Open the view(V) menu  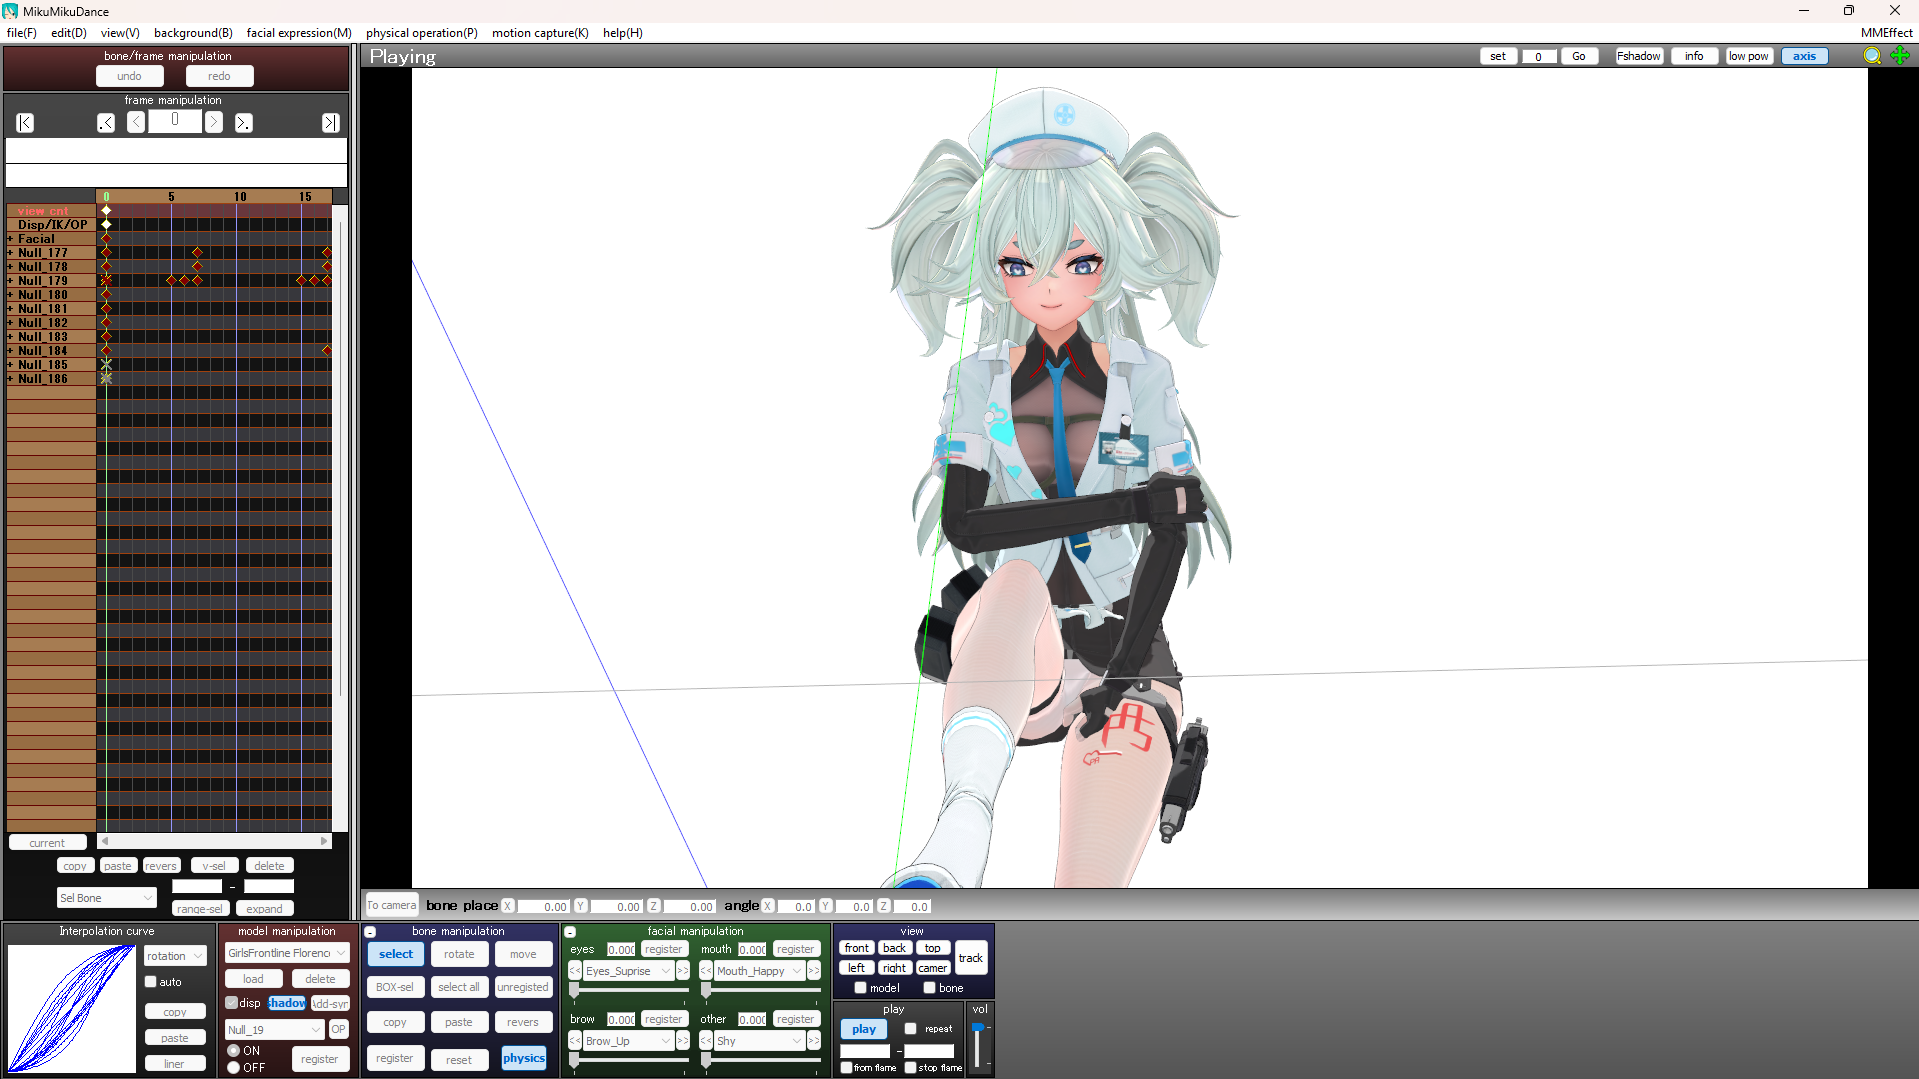point(120,33)
